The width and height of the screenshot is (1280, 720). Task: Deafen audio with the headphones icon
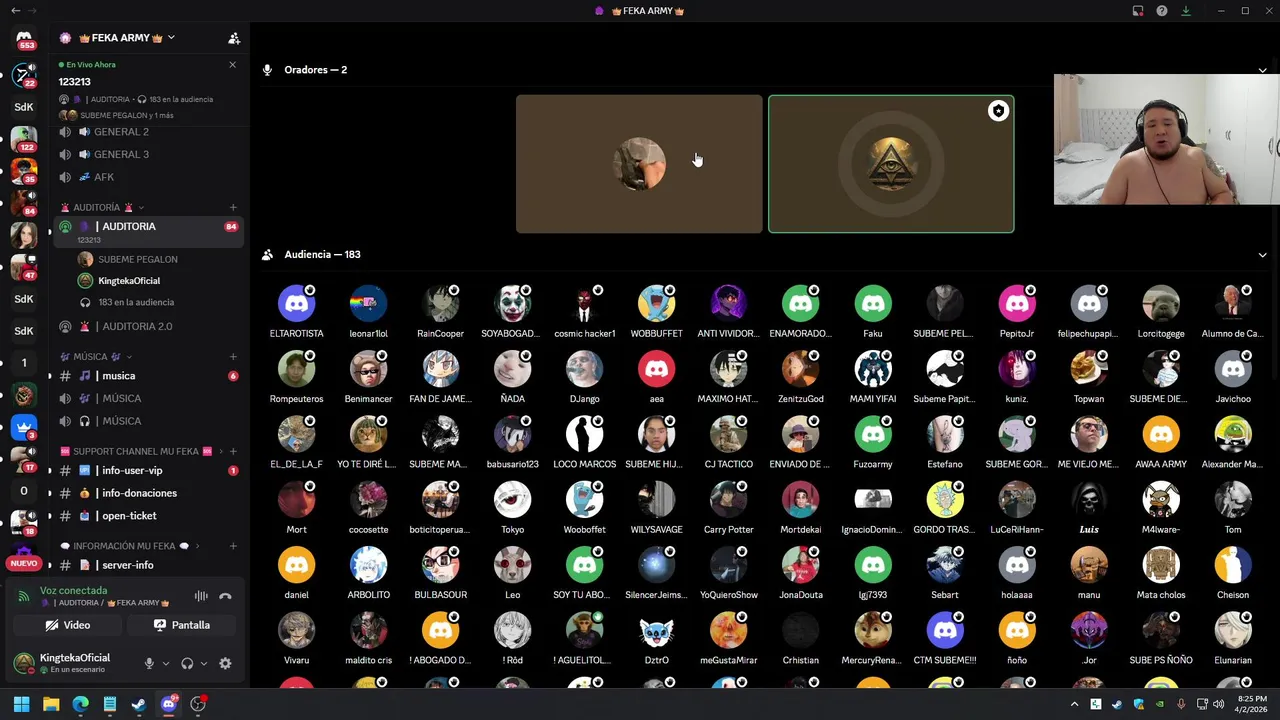pos(187,663)
